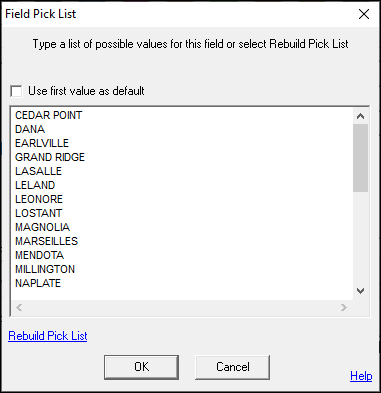Click the horizontal scrollbar right arrow
The image size is (381, 393).
344,307
